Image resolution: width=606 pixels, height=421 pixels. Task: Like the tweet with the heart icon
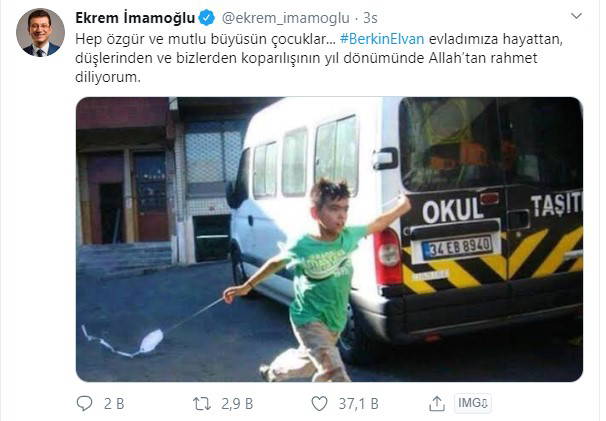319,404
